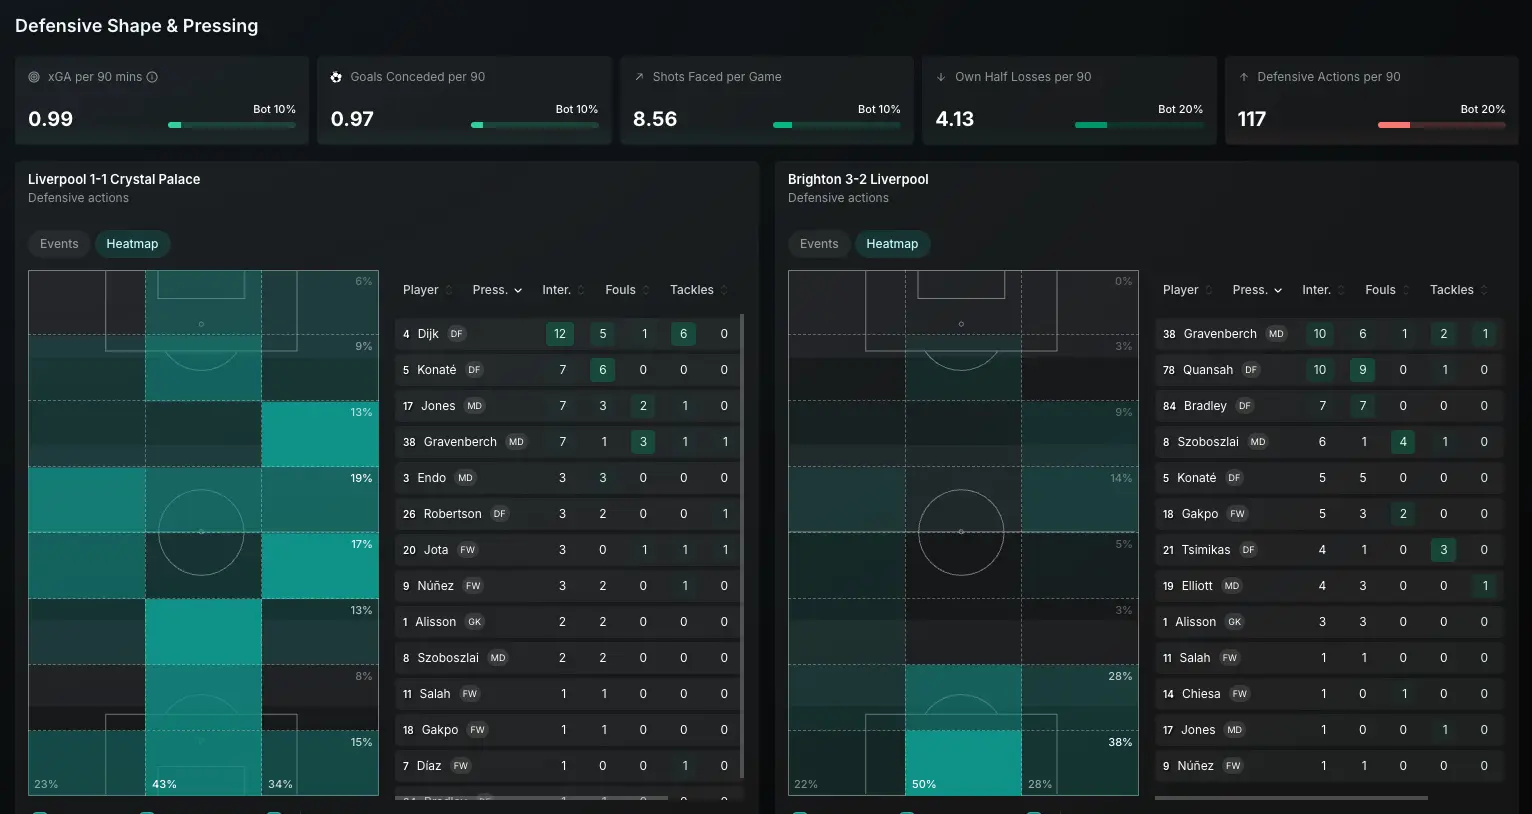Select the 78 Quansah row
Viewport: 1532px width, 814px height.
coord(1329,370)
